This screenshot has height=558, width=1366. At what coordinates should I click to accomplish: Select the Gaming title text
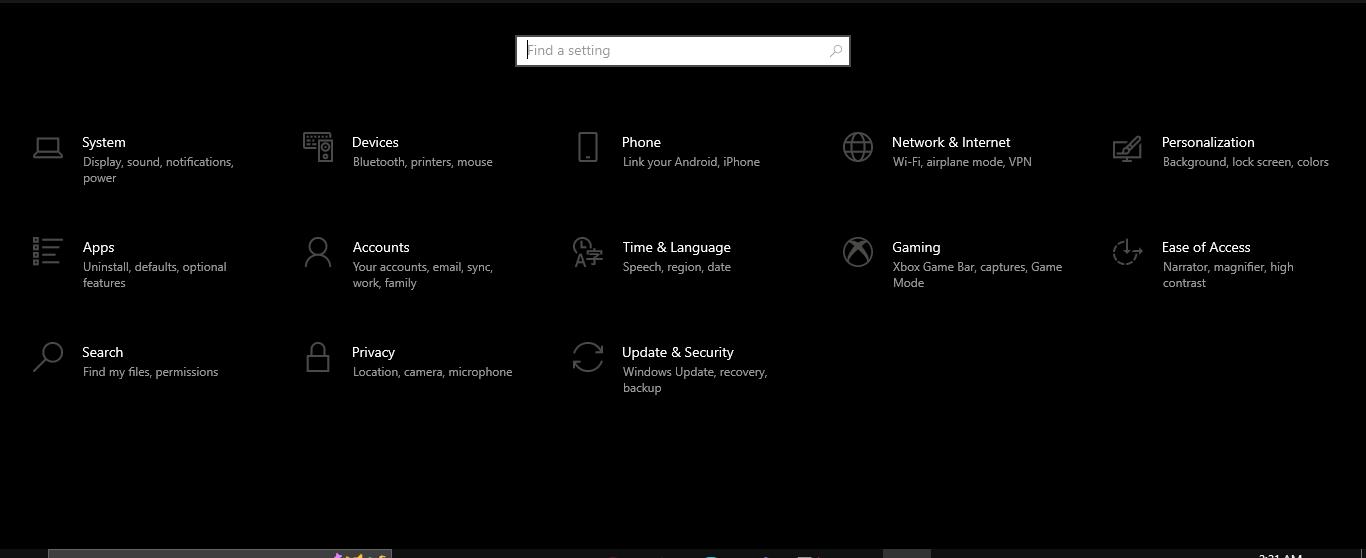(x=916, y=247)
